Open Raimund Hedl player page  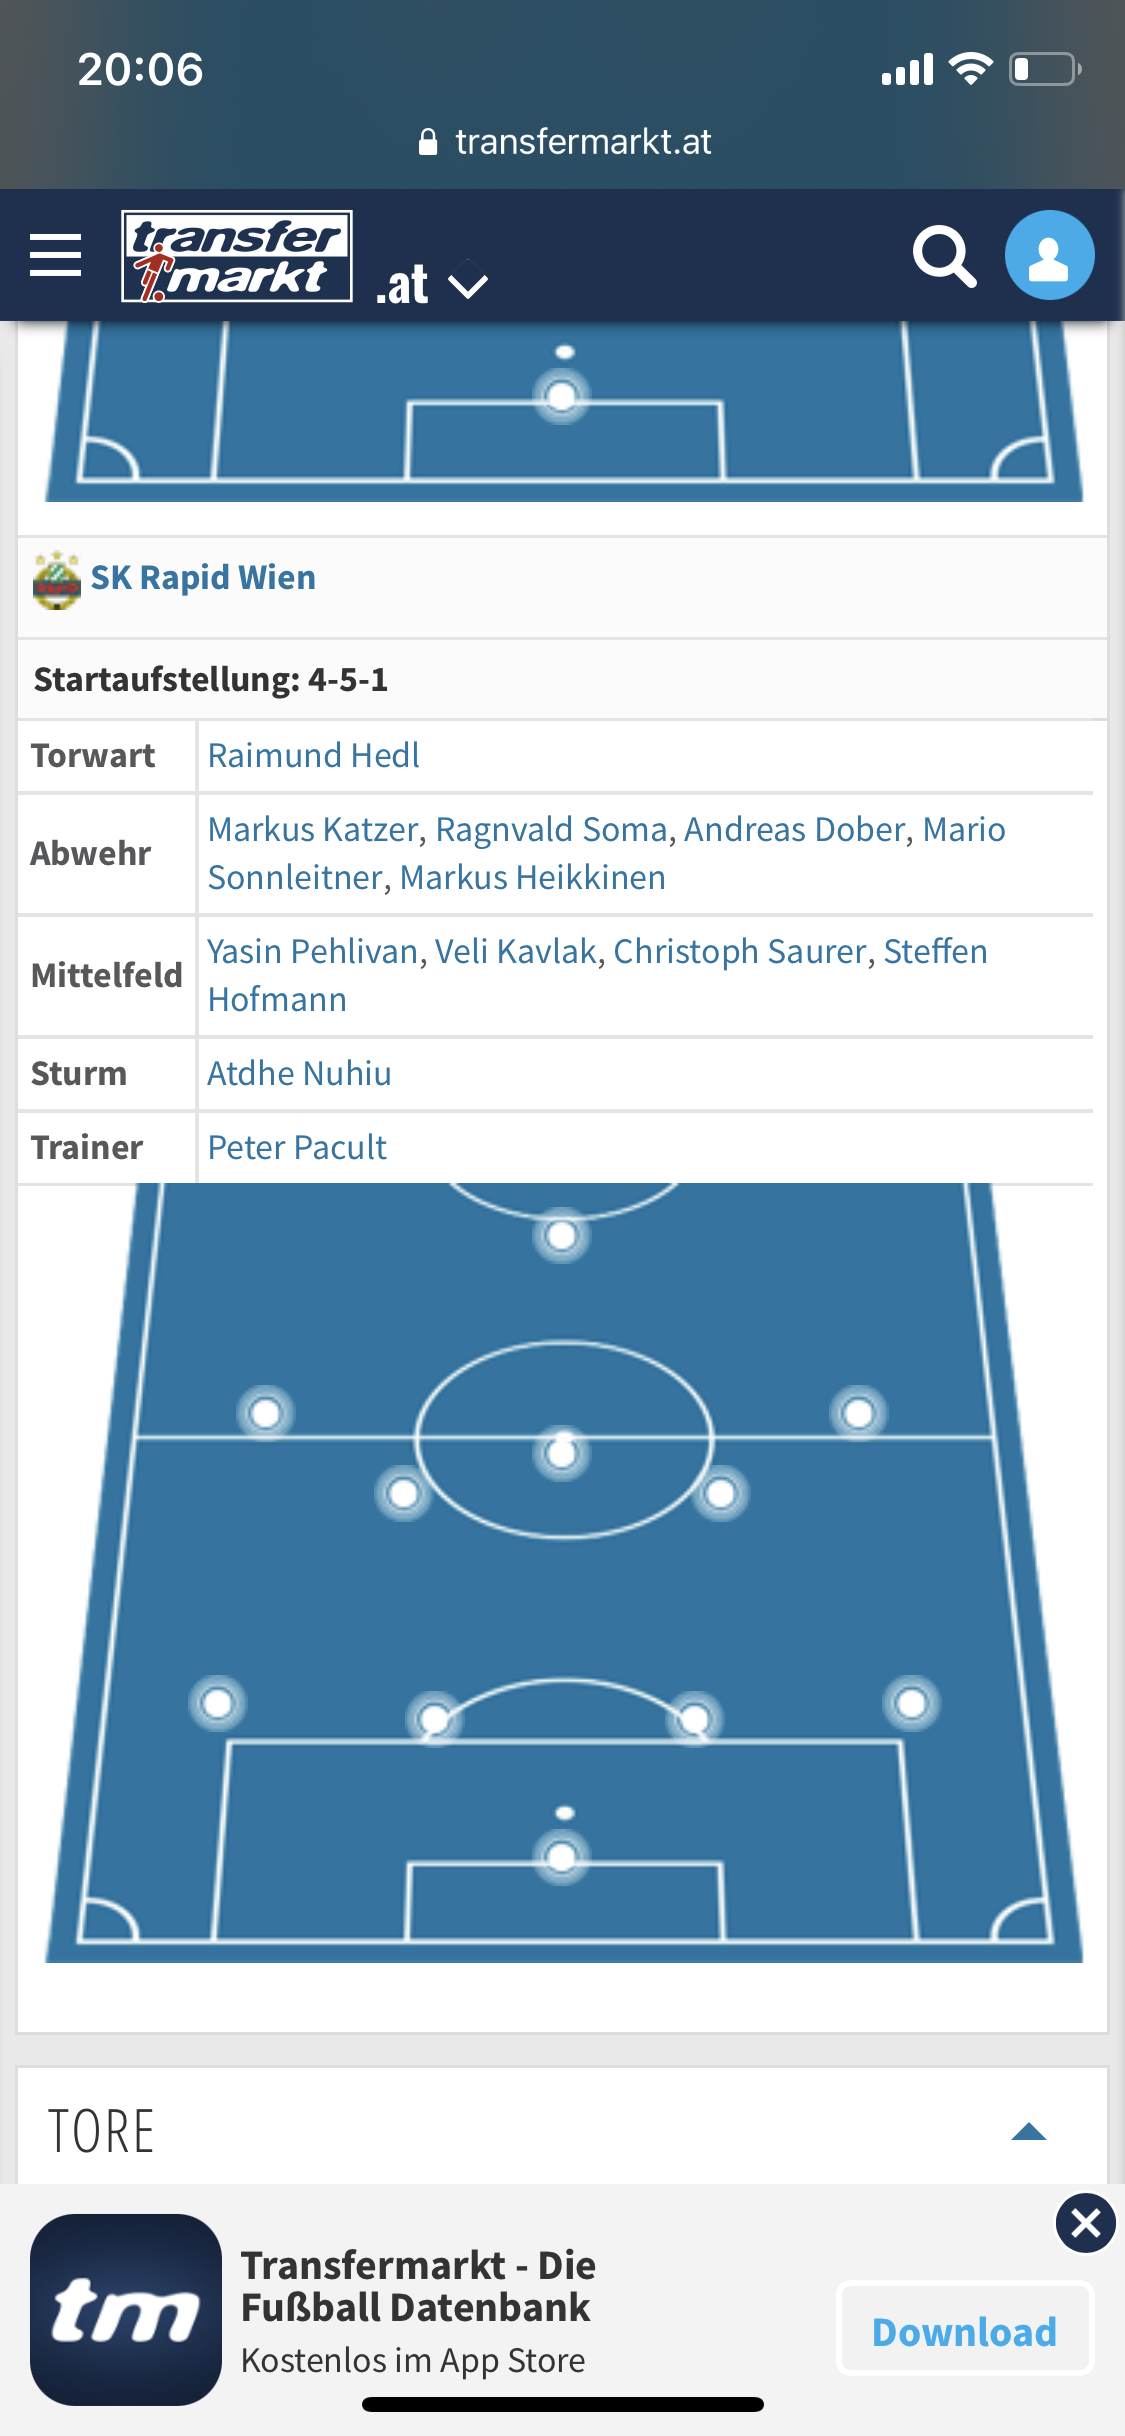[x=313, y=756]
